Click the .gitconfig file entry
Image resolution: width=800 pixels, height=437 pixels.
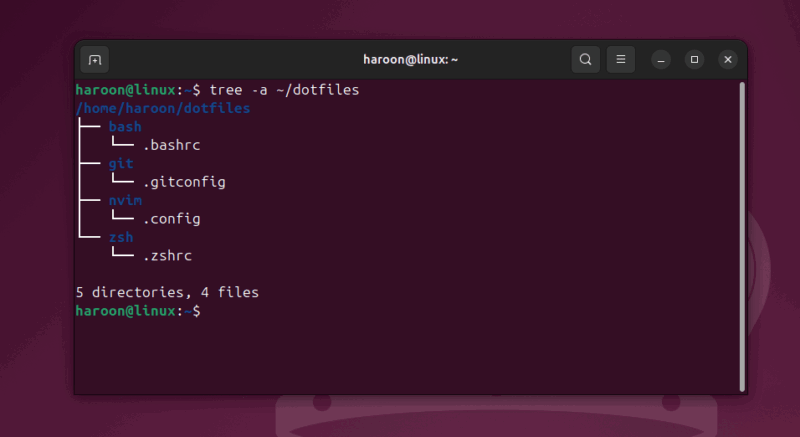point(184,182)
